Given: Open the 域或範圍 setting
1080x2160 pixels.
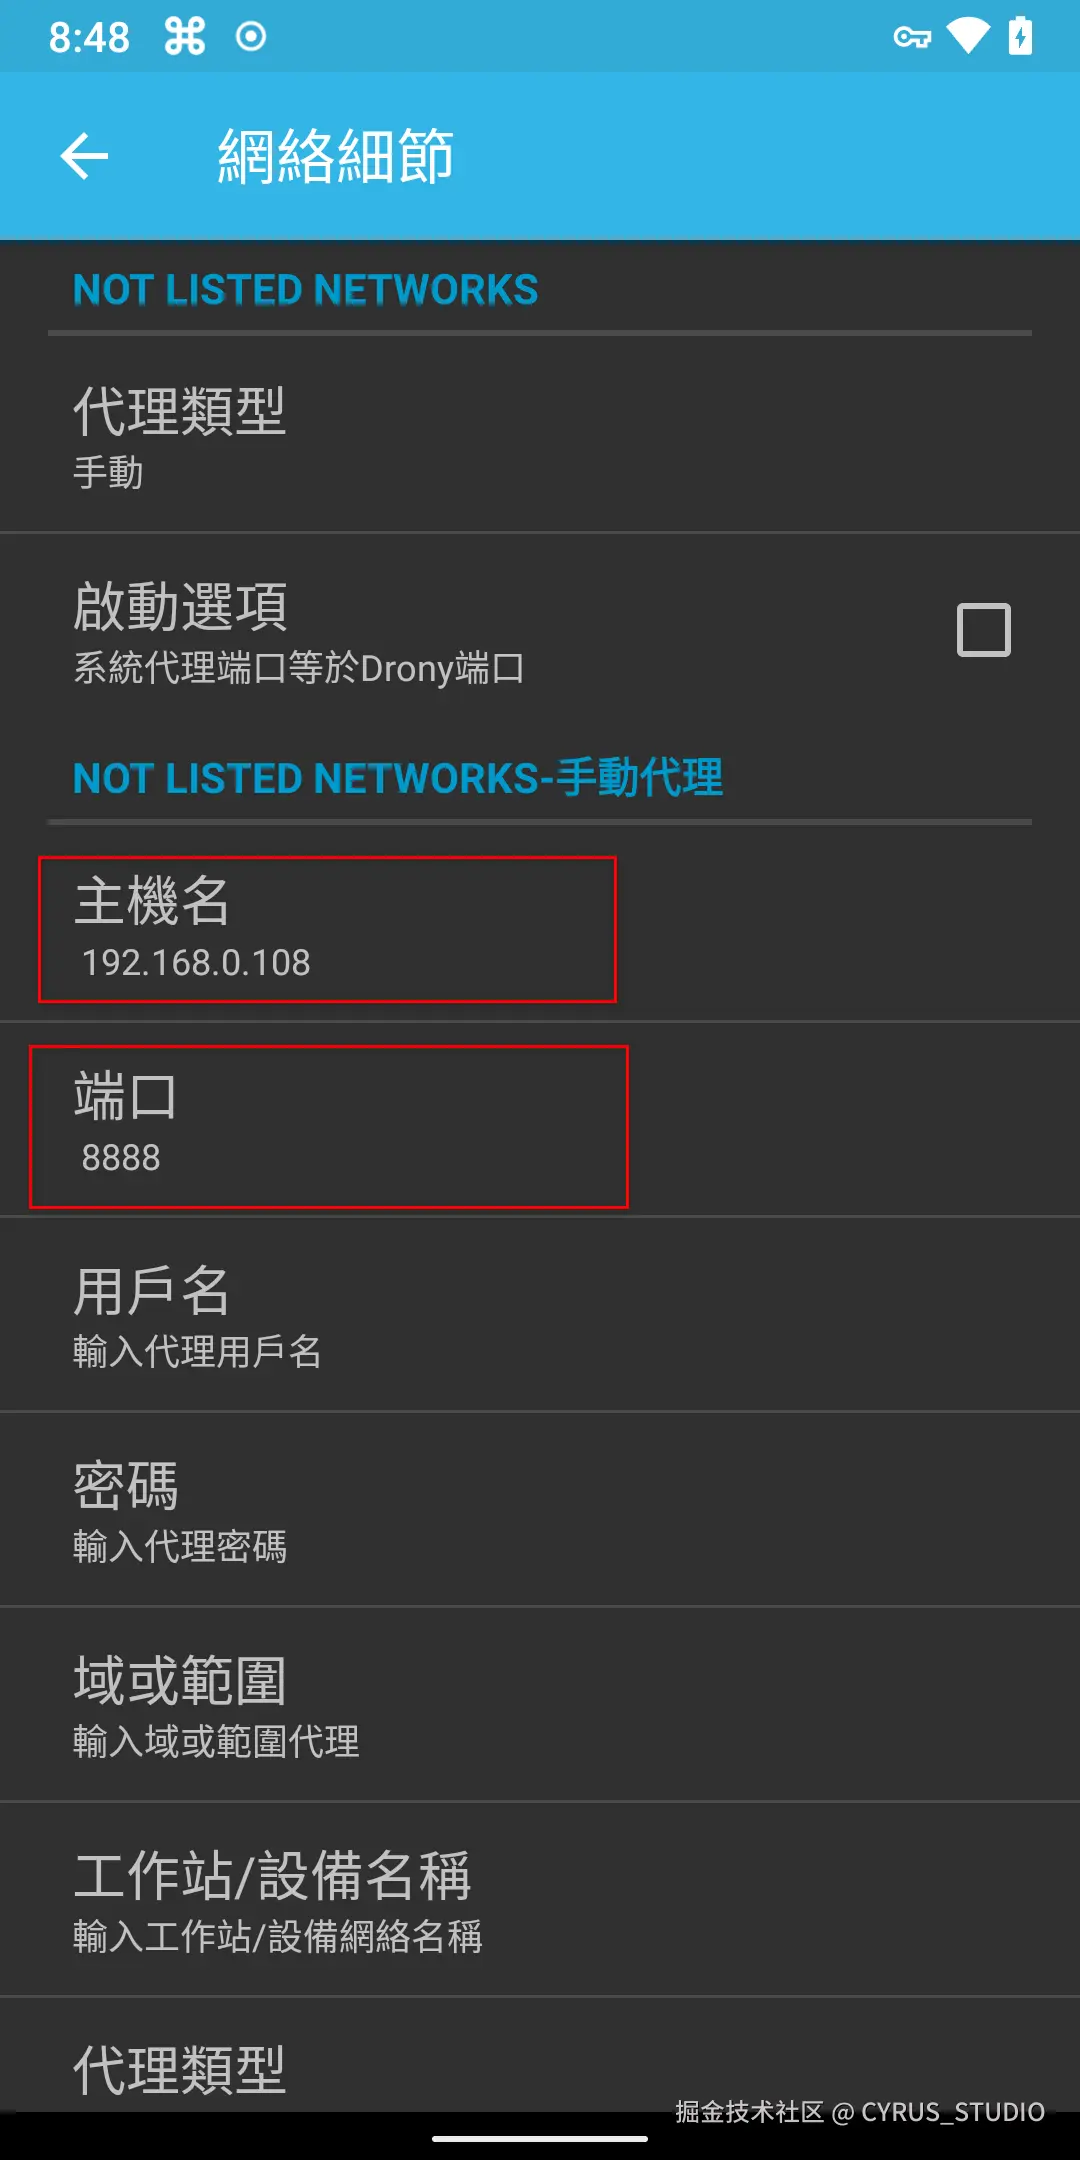Looking at the screenshot, I should 540,1705.
